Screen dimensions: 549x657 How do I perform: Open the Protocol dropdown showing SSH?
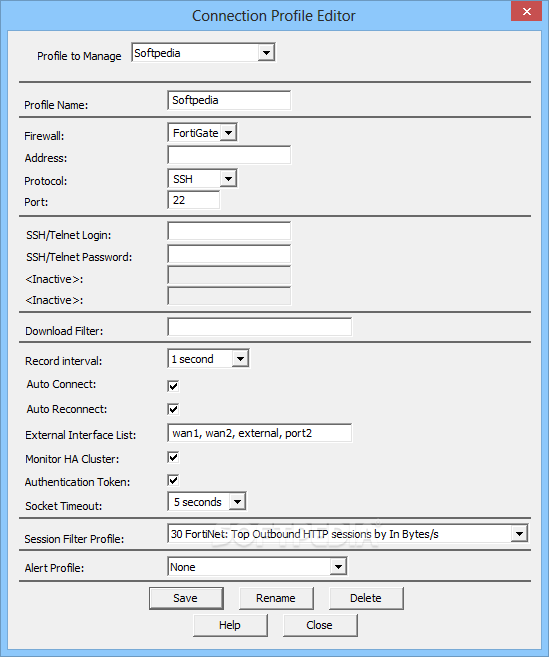point(202,178)
